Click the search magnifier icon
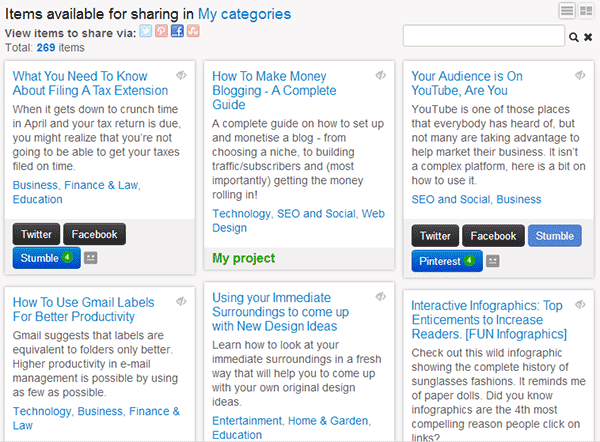600x442 pixels. pos(574,37)
